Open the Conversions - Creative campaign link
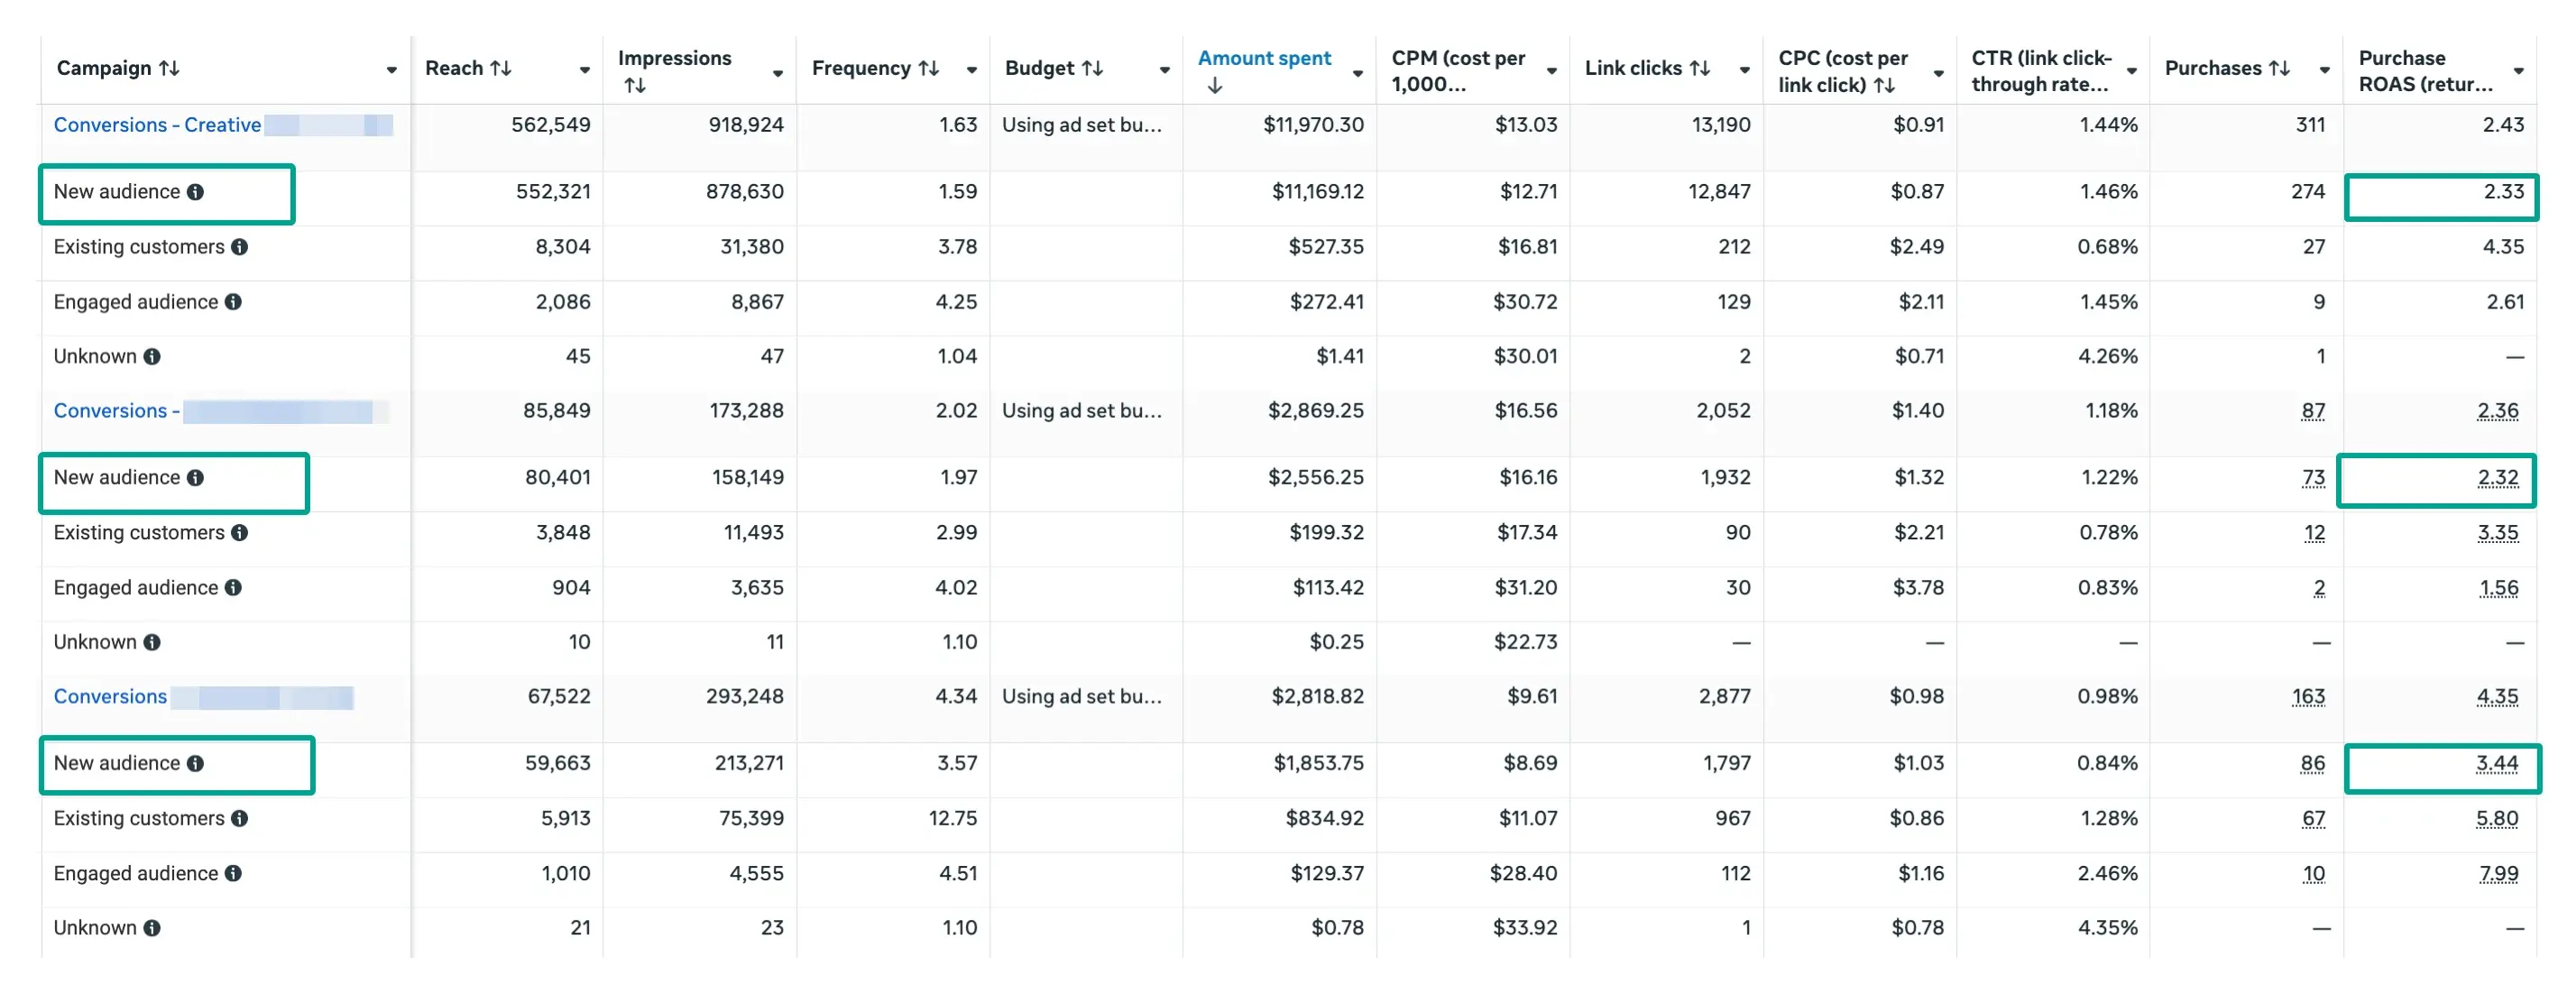 coord(157,125)
